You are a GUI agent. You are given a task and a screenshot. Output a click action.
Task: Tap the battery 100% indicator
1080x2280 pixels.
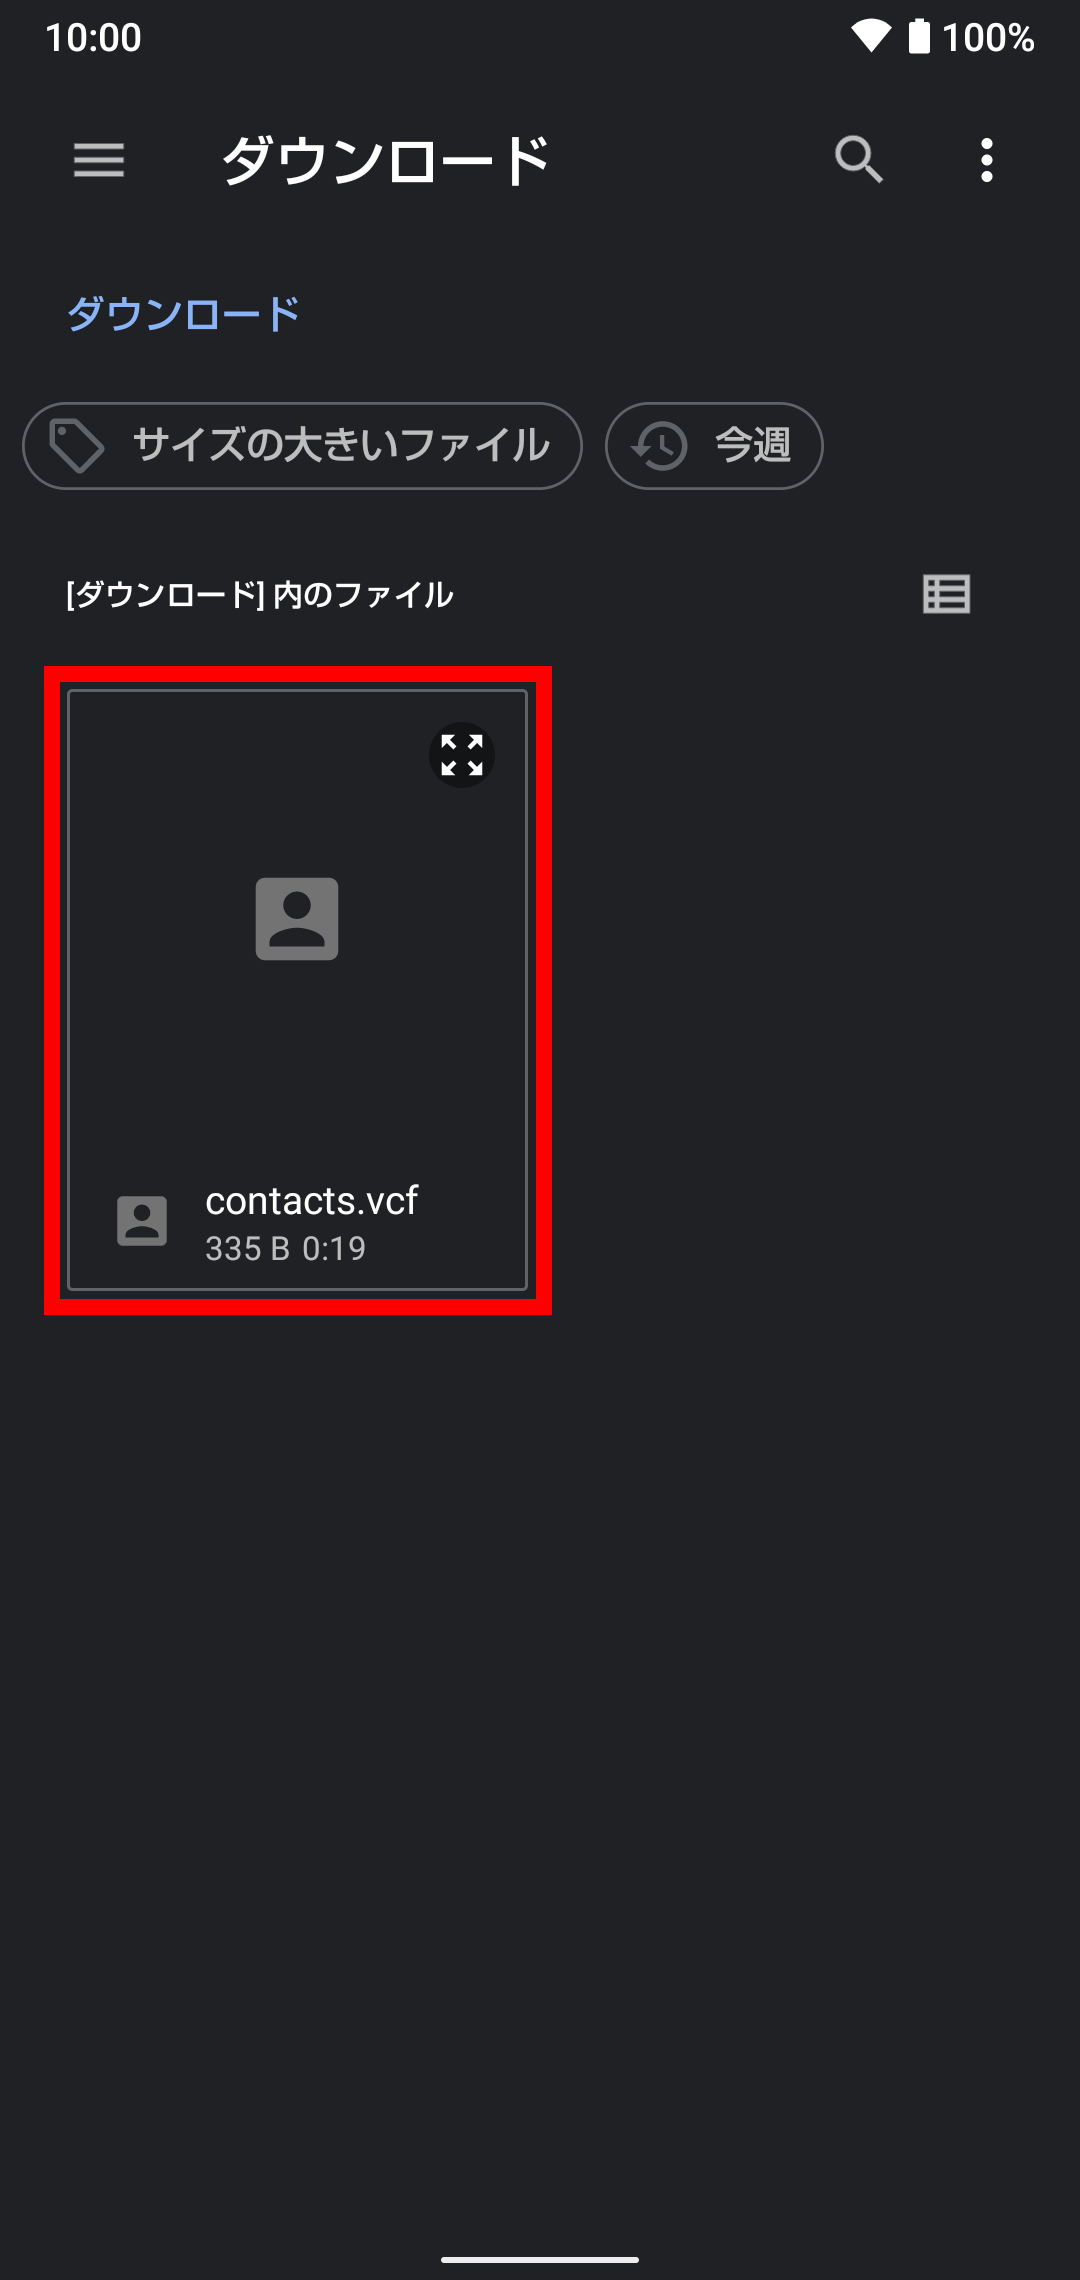coord(971,37)
